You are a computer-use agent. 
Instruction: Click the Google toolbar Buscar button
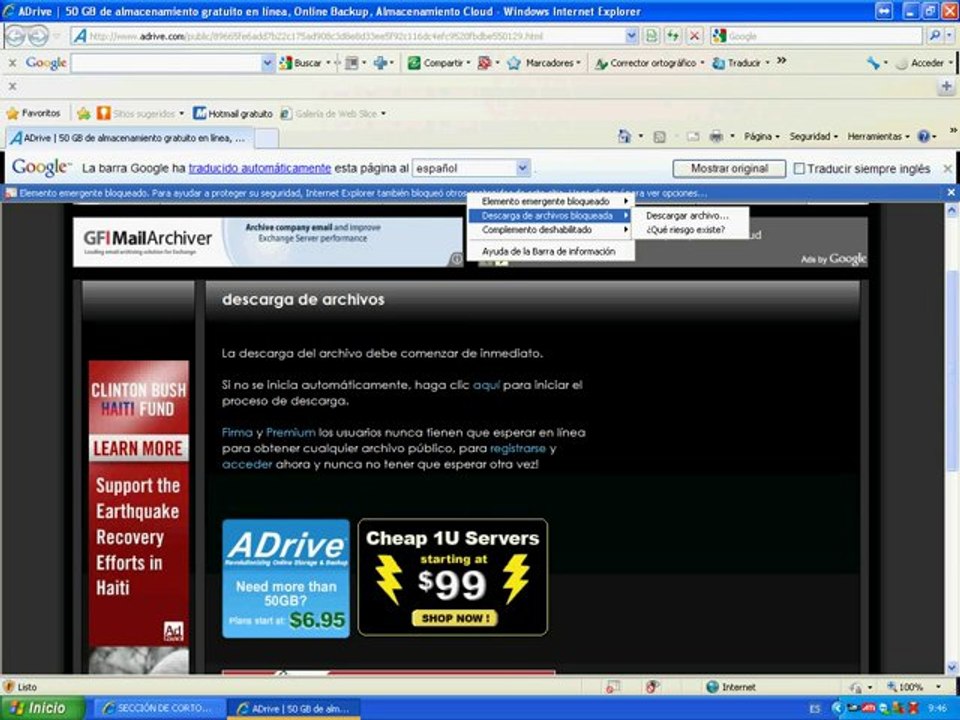coord(301,62)
